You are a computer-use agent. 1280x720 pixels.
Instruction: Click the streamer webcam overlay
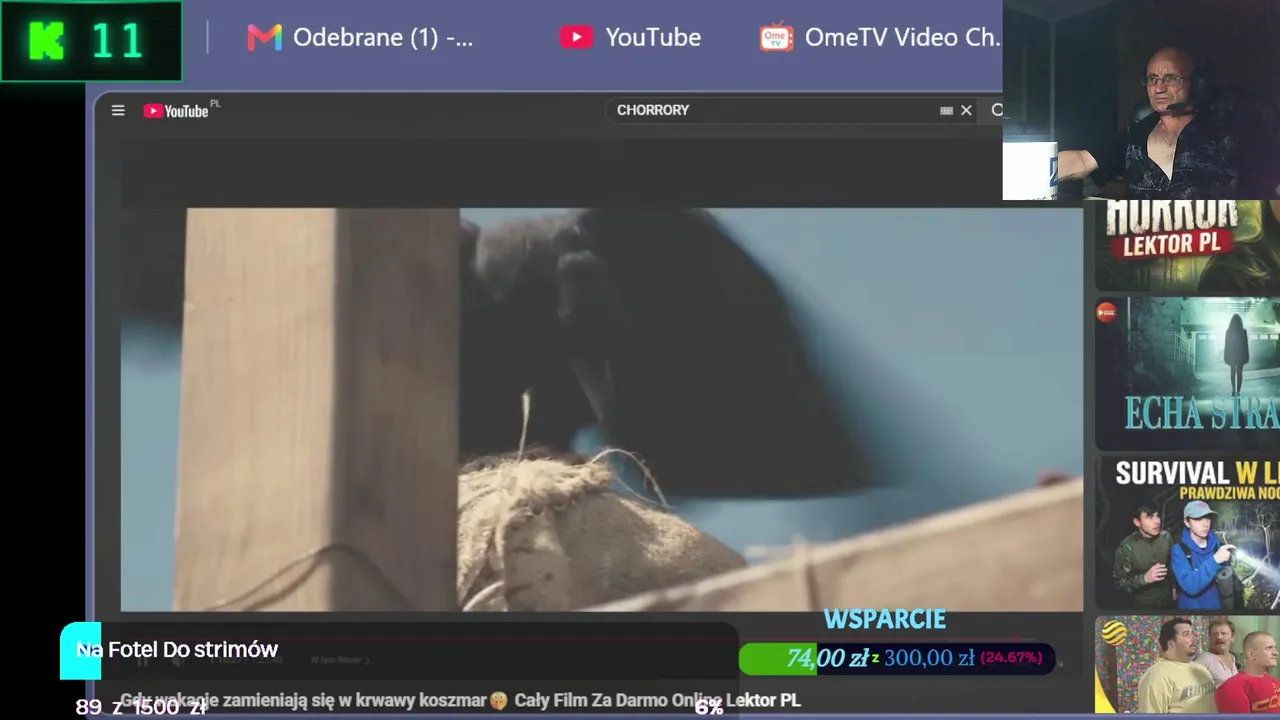pos(1141,100)
